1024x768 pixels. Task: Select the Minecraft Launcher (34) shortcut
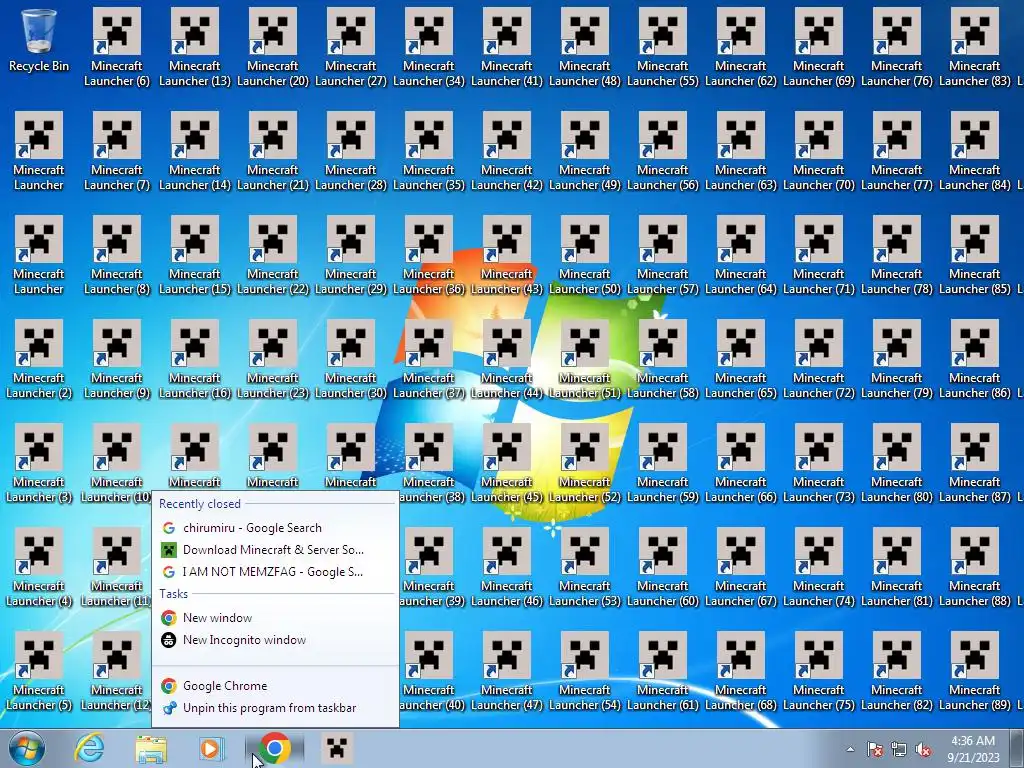(x=429, y=47)
